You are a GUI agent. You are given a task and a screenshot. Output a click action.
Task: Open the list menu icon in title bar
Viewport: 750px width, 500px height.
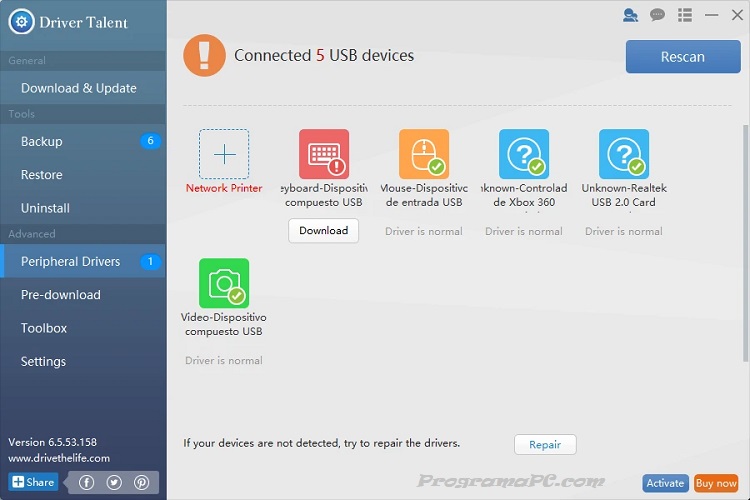[685, 15]
